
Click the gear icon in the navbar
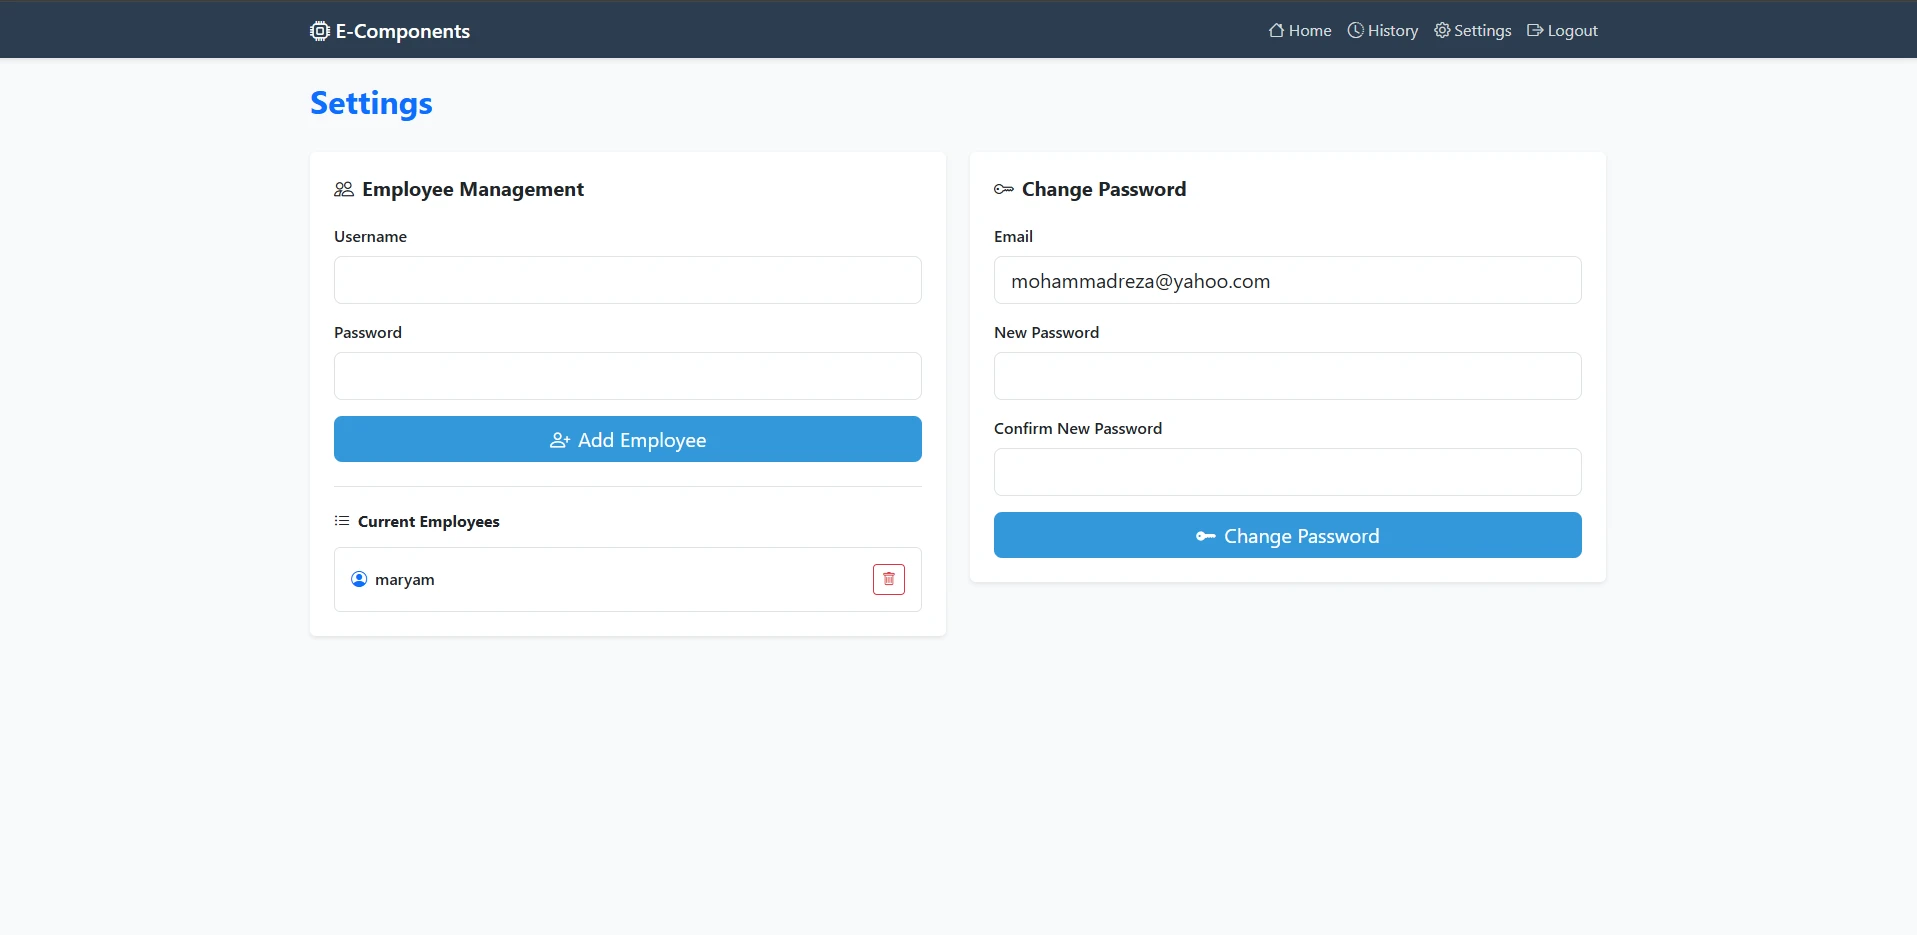1442,30
